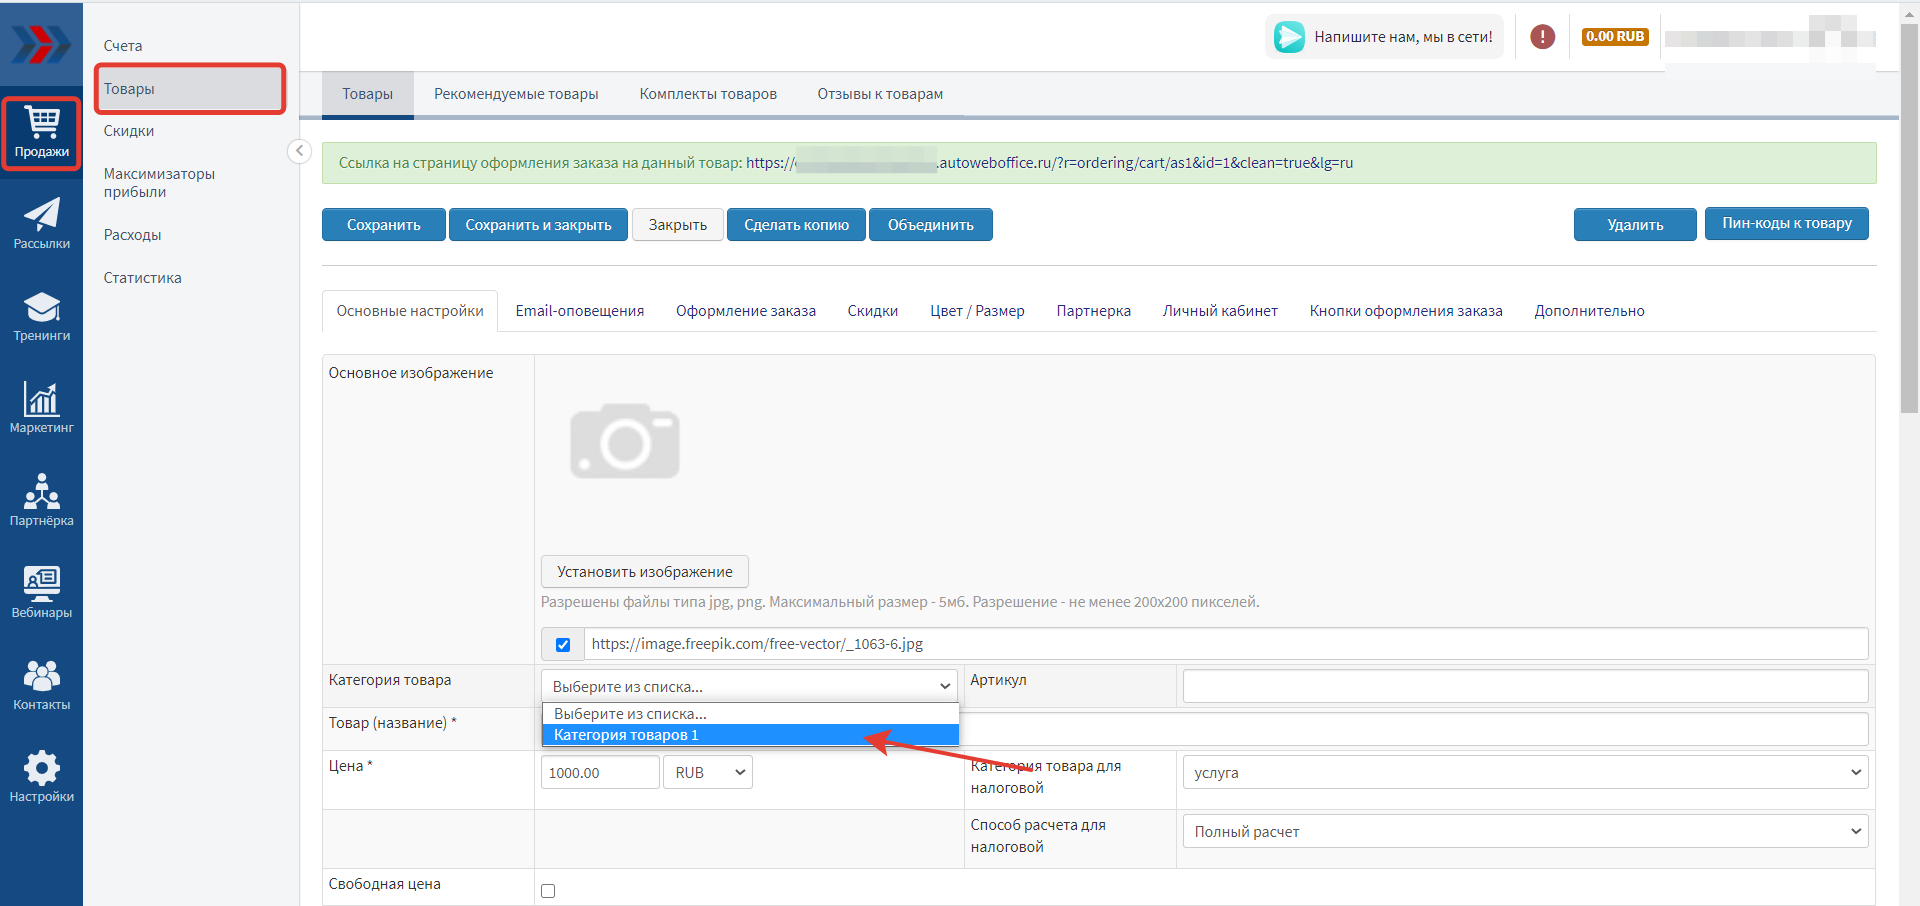The height and width of the screenshot is (906, 1920).
Task: Click the Сохранить и закрыть button
Action: (x=538, y=225)
